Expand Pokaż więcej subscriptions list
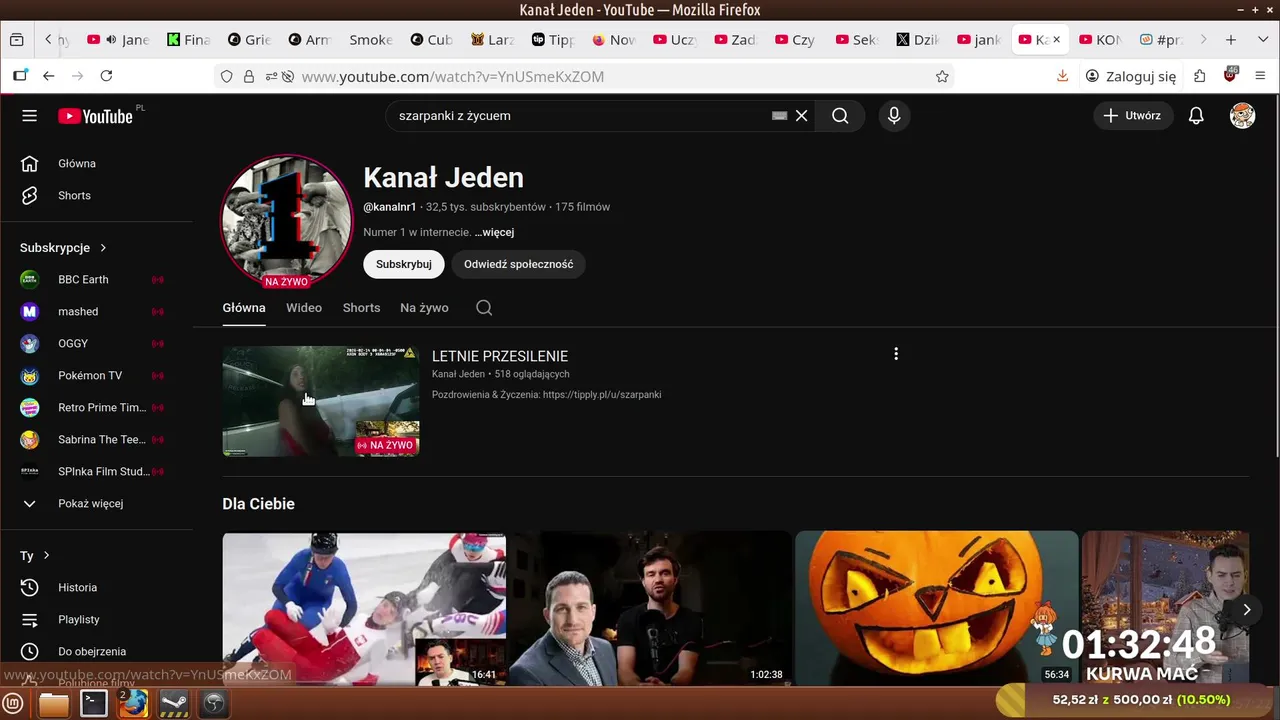1280x720 pixels. [90, 504]
